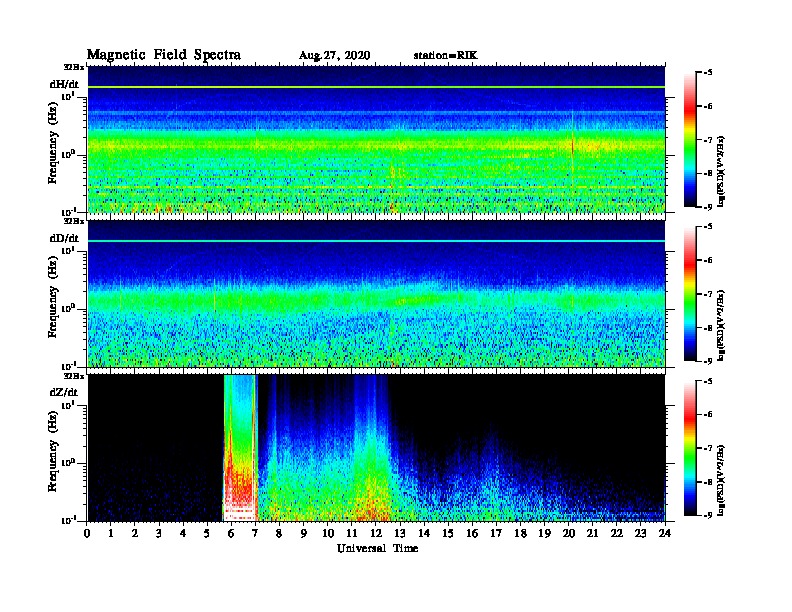Viewport: 792px width, 612px height.
Task: Click the "32Hz" label atop the dZ/dt panel
Action: click(x=74, y=376)
